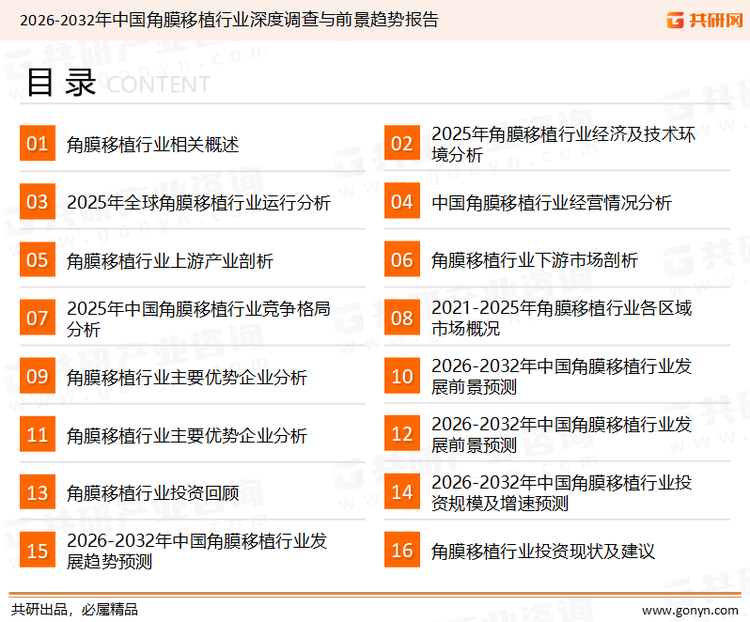The height and width of the screenshot is (622, 750).
Task: Open chapter 角膜移植行业相关概述
Action: point(153,144)
